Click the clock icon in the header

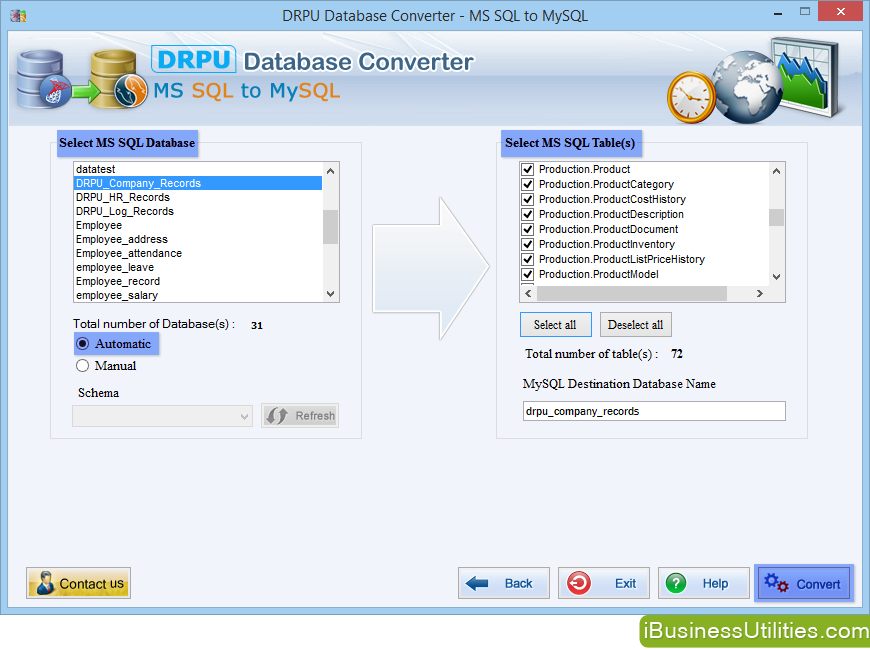[691, 97]
